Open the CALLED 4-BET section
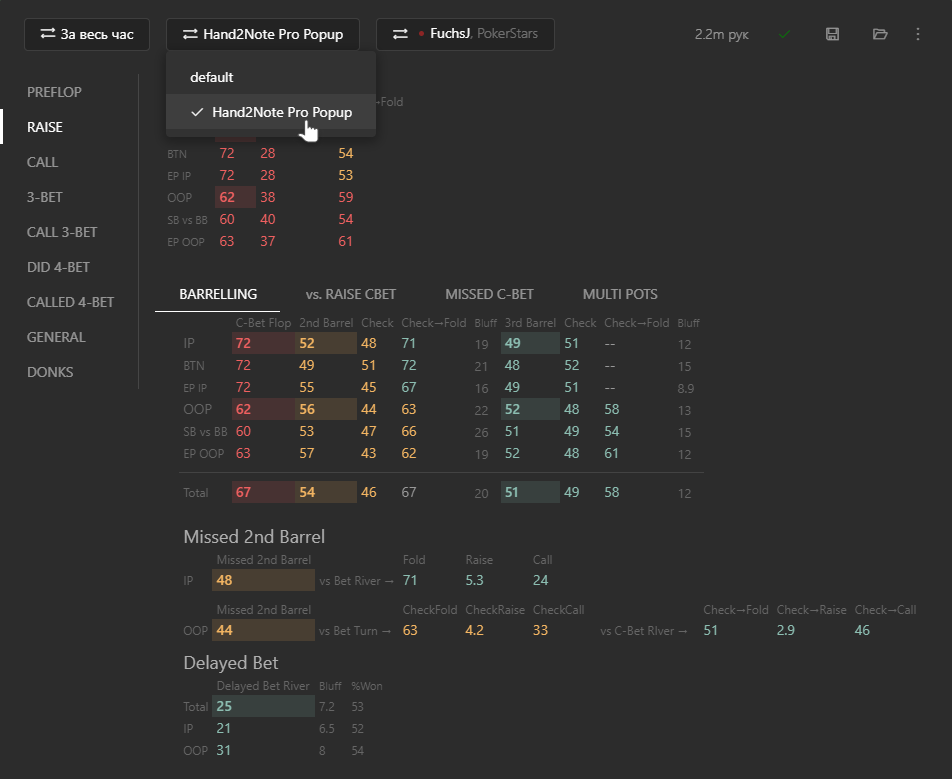 (x=70, y=302)
